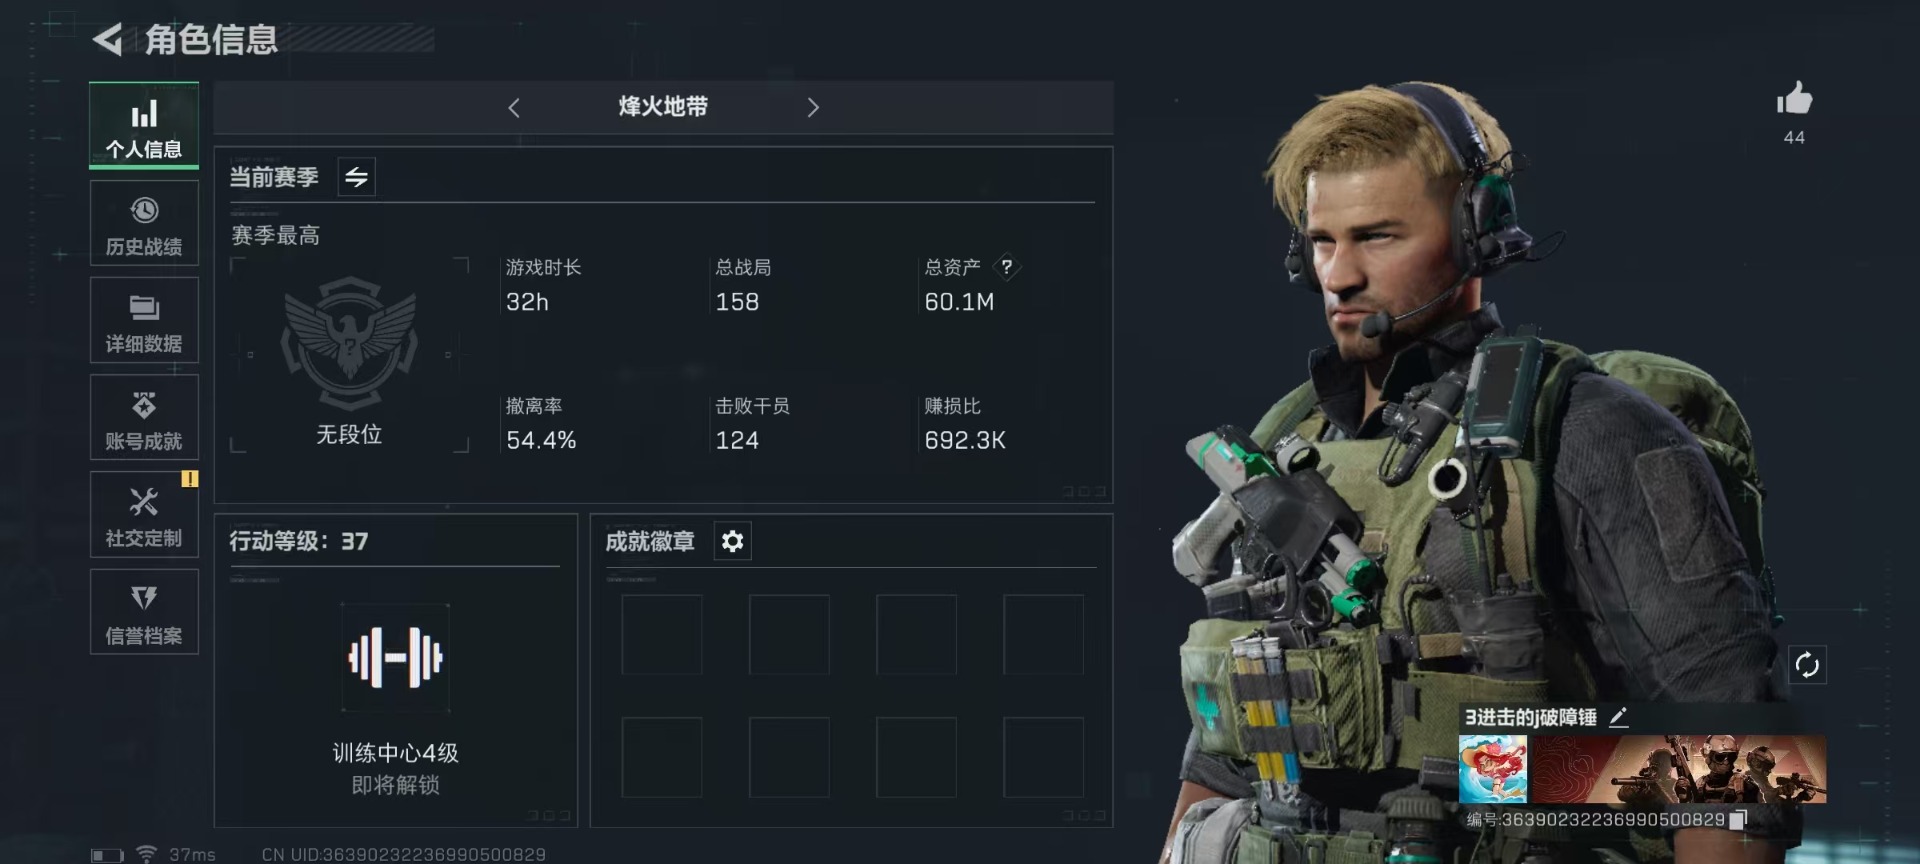The height and width of the screenshot is (864, 1920).
Task: Open the 成就徽章 gear settings
Action: tap(732, 541)
